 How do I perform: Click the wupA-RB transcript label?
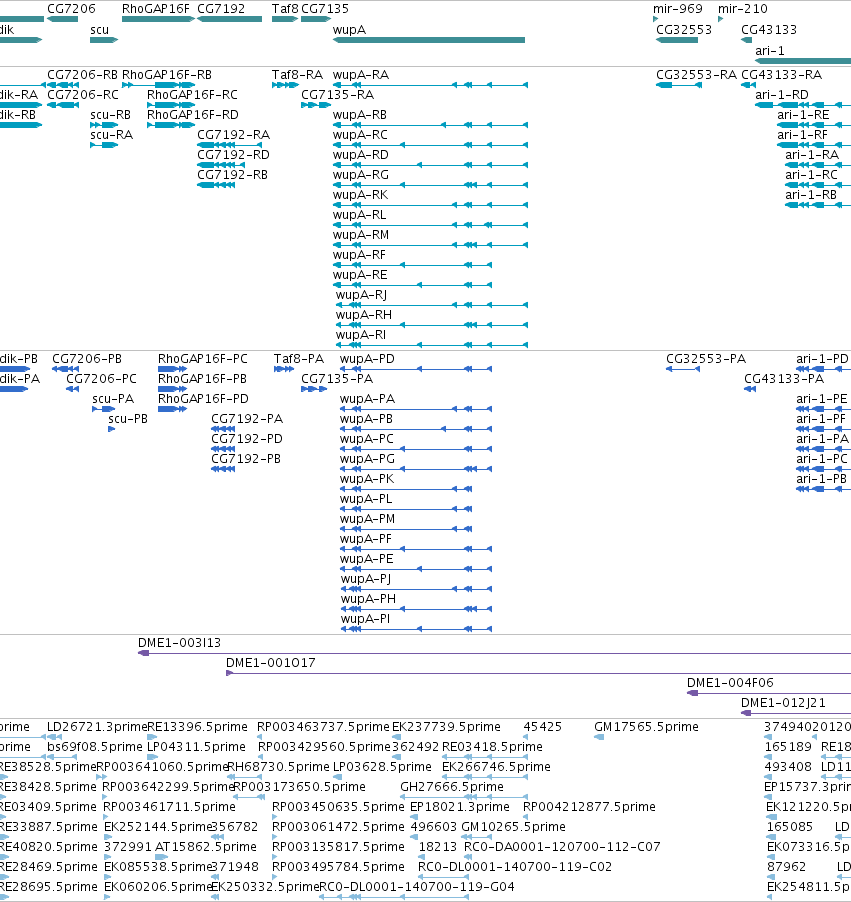[x=360, y=115]
